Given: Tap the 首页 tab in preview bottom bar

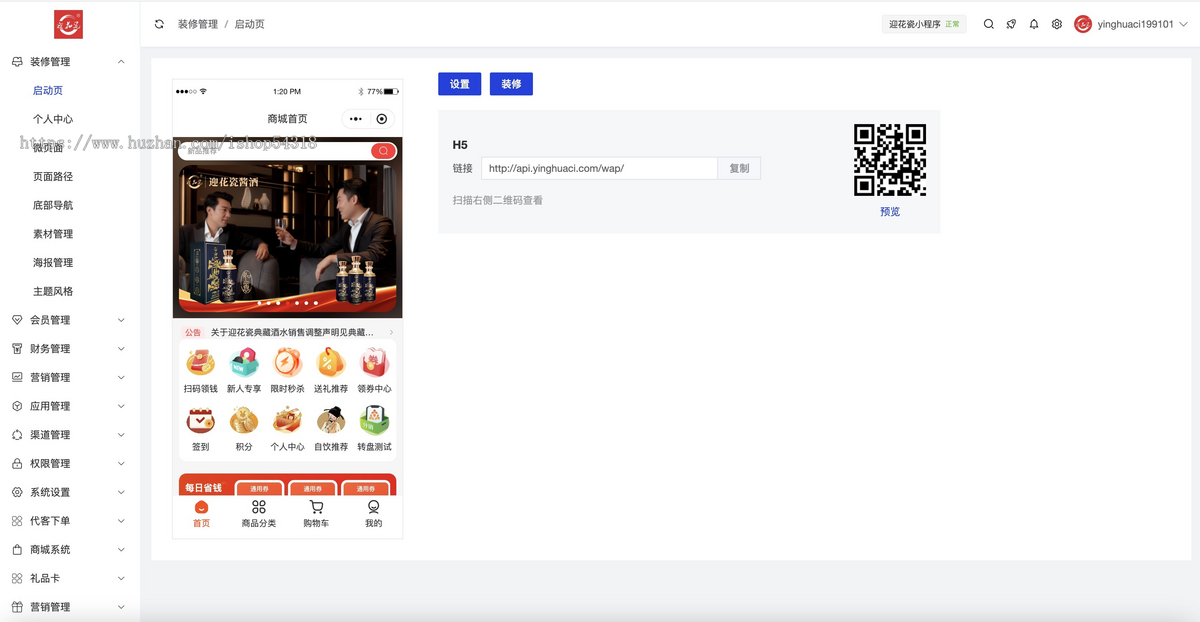Looking at the screenshot, I should click(202, 514).
